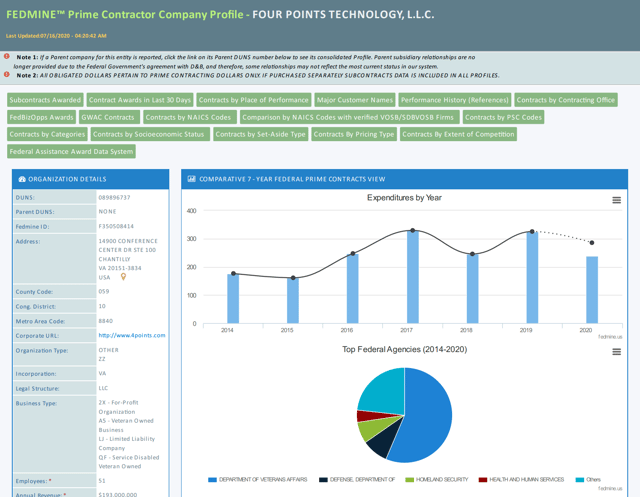Click the Organization Details dashboard icon
This screenshot has width=640, height=497.
click(x=22, y=179)
